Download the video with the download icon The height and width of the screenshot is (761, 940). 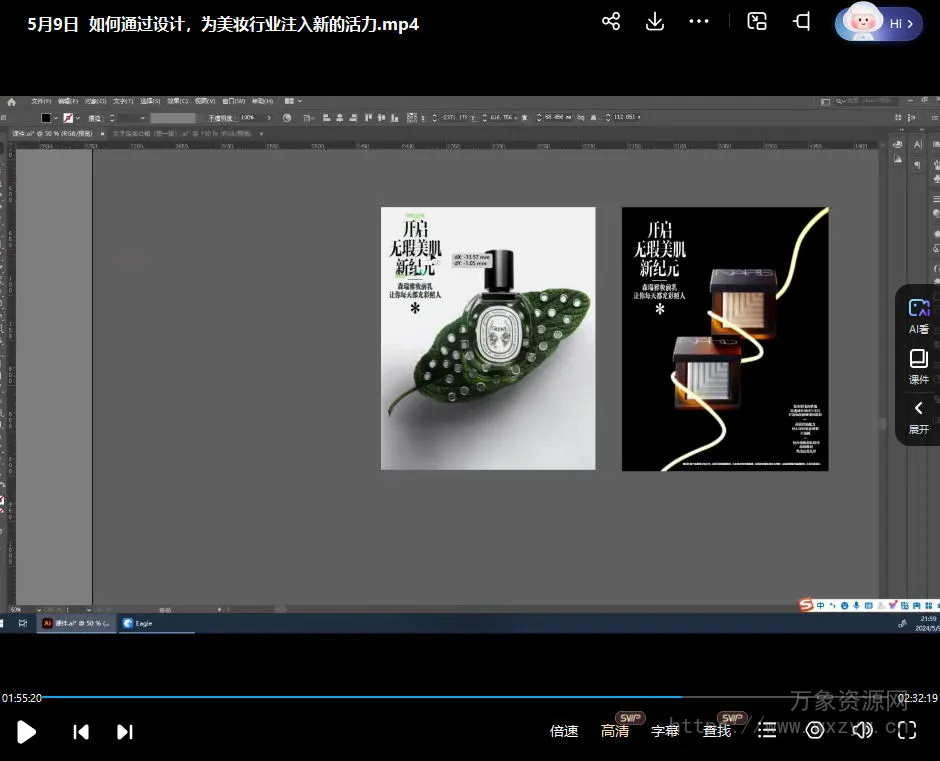coord(655,22)
